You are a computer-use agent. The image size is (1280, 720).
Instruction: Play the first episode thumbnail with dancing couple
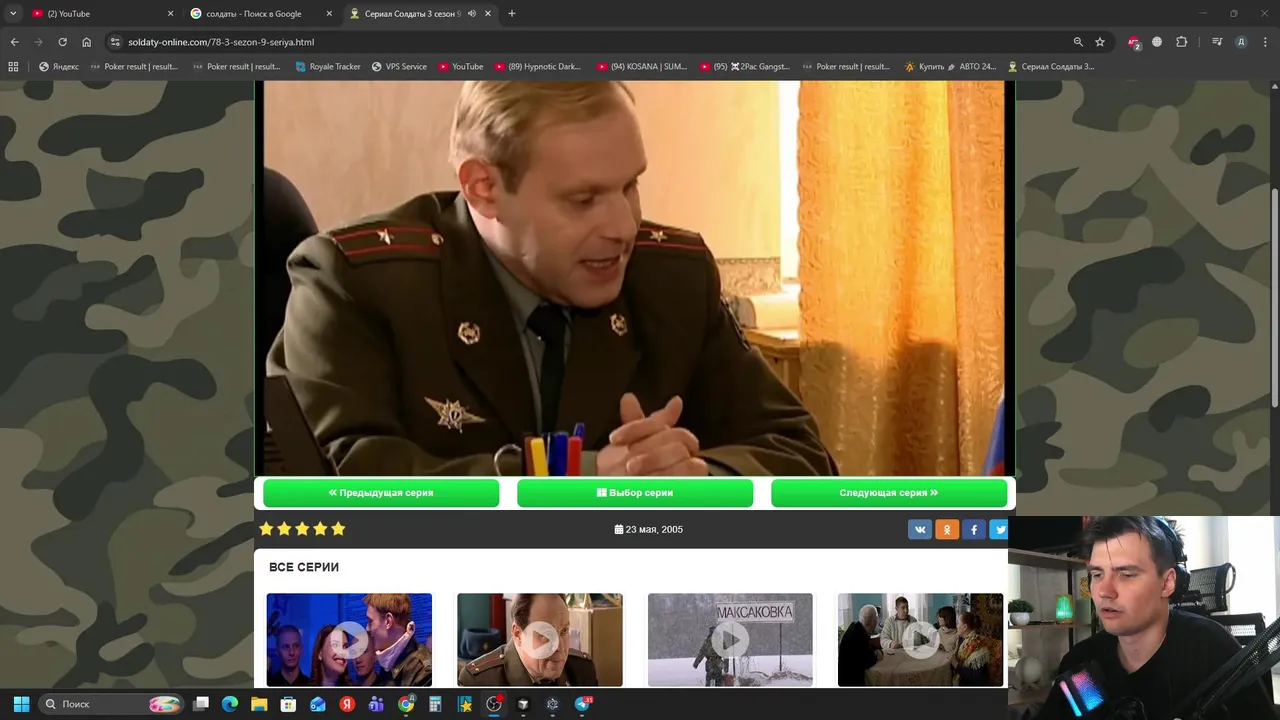349,640
